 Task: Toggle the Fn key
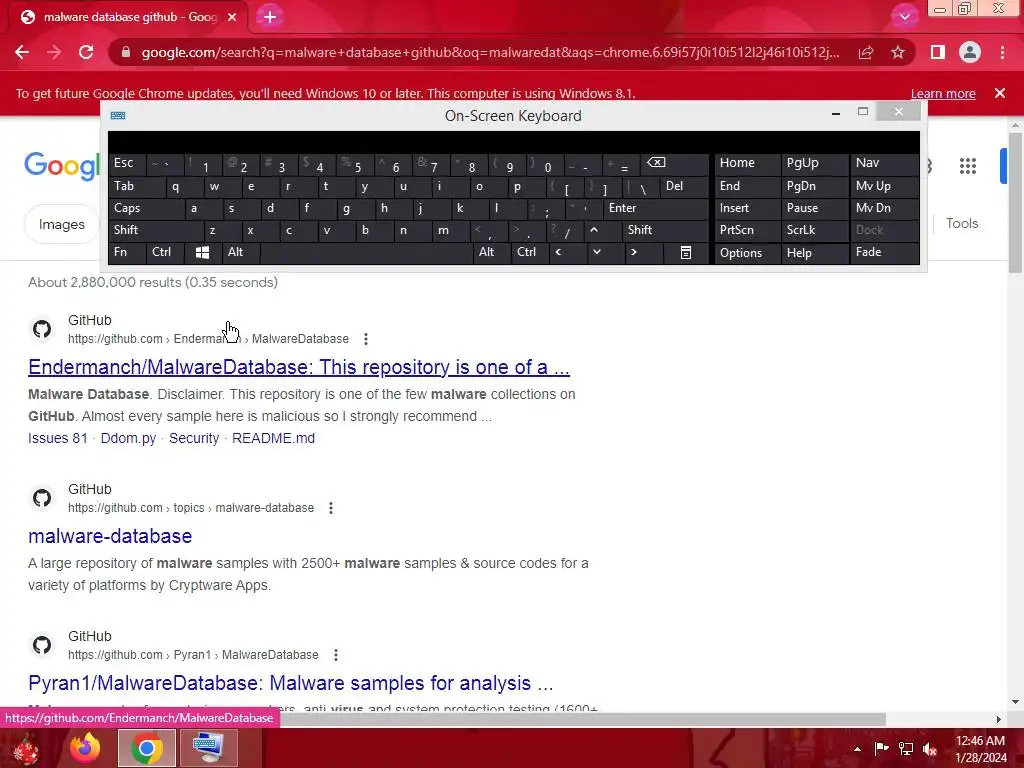point(127,252)
